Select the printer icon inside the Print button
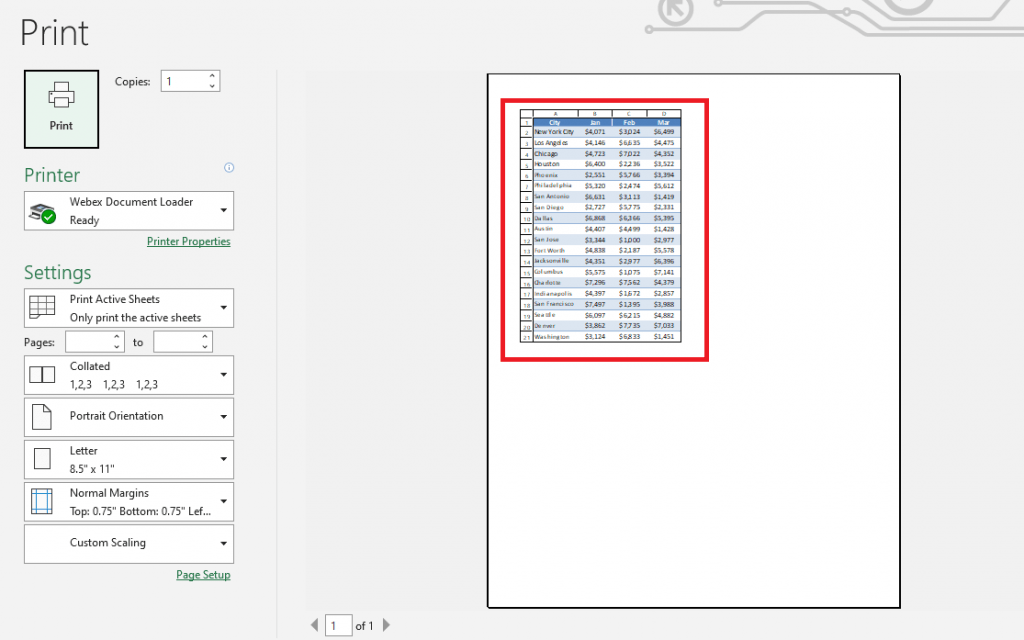This screenshot has width=1024, height=640. coord(60,95)
